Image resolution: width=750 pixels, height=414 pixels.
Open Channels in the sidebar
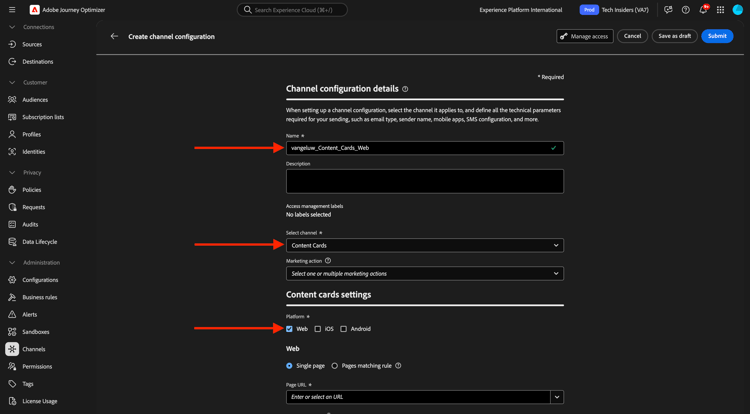33,349
